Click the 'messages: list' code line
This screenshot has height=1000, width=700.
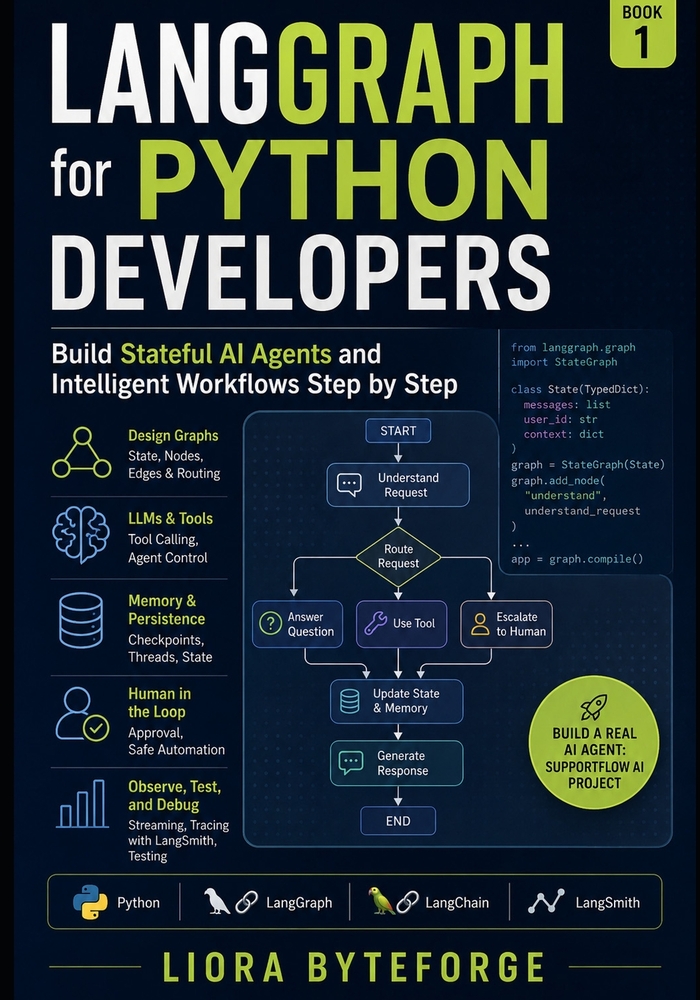point(567,404)
